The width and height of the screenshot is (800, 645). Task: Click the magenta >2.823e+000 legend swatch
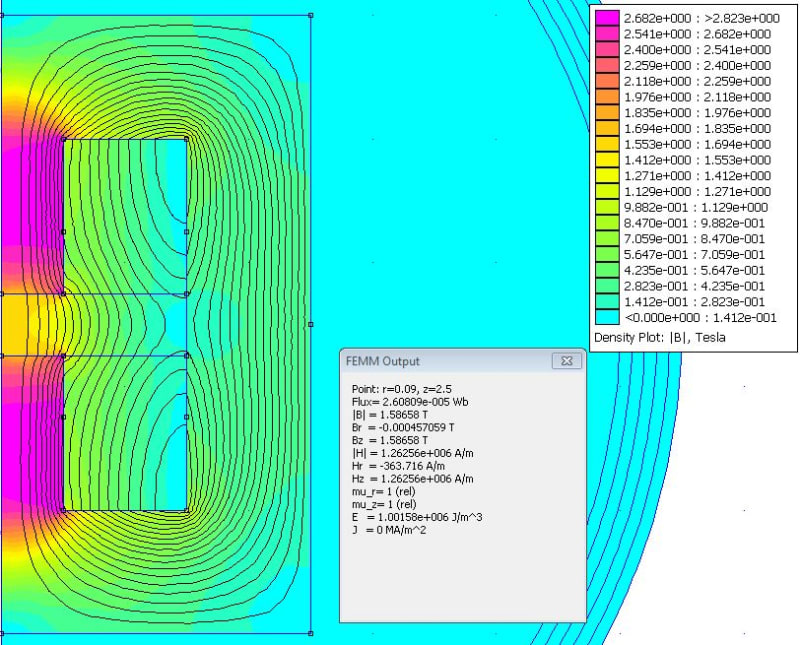(x=607, y=18)
